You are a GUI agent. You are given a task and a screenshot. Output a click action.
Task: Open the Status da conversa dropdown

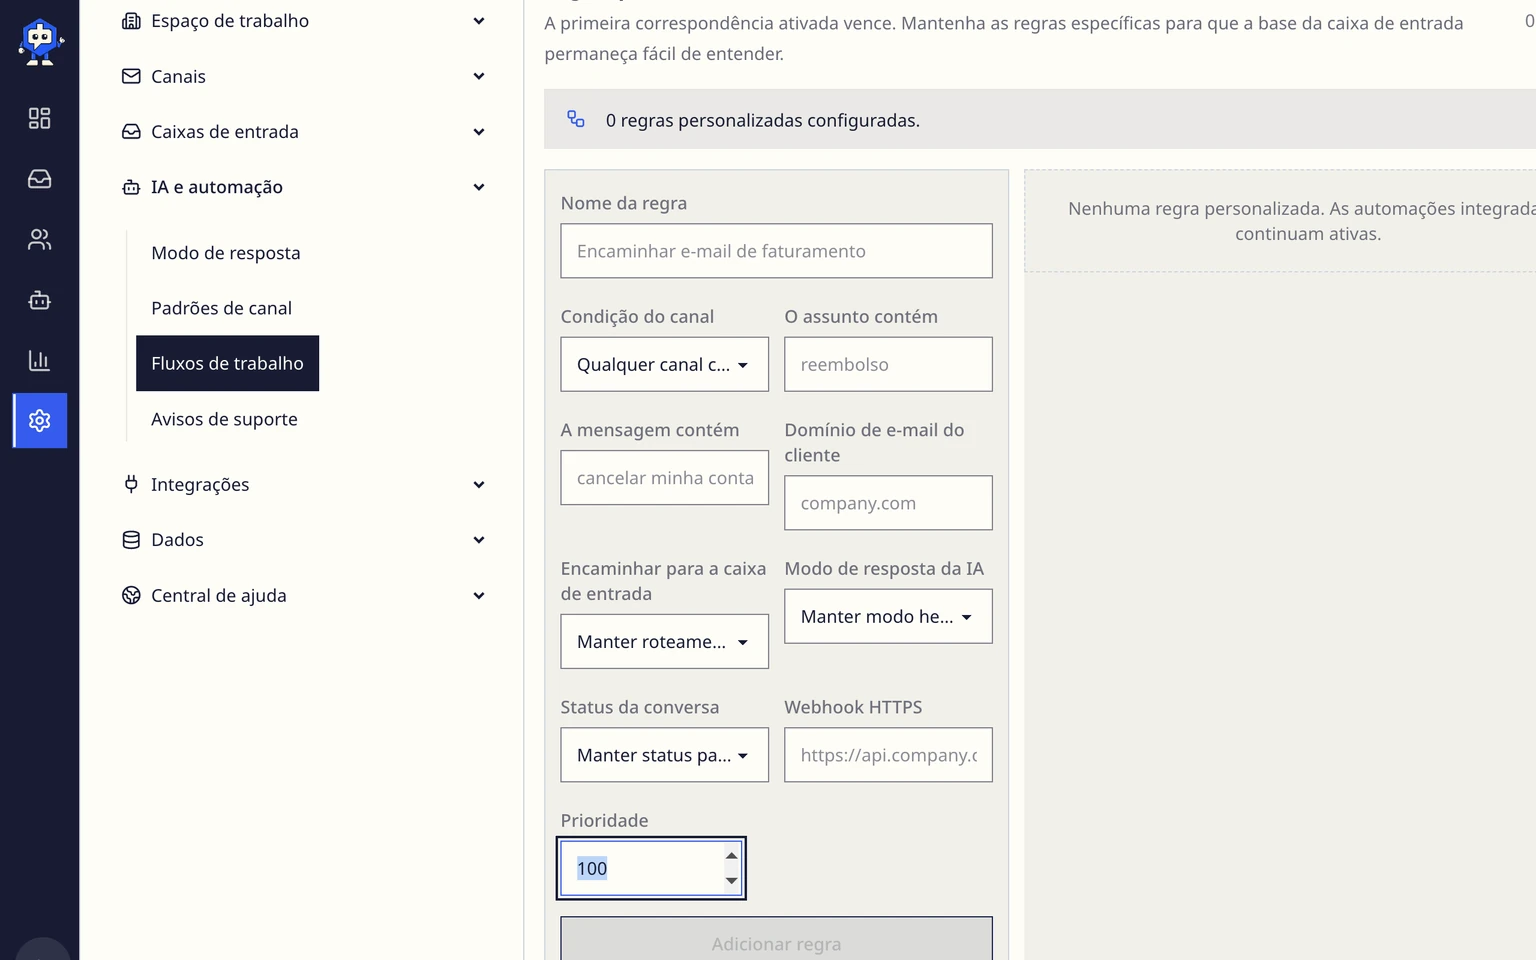664,755
